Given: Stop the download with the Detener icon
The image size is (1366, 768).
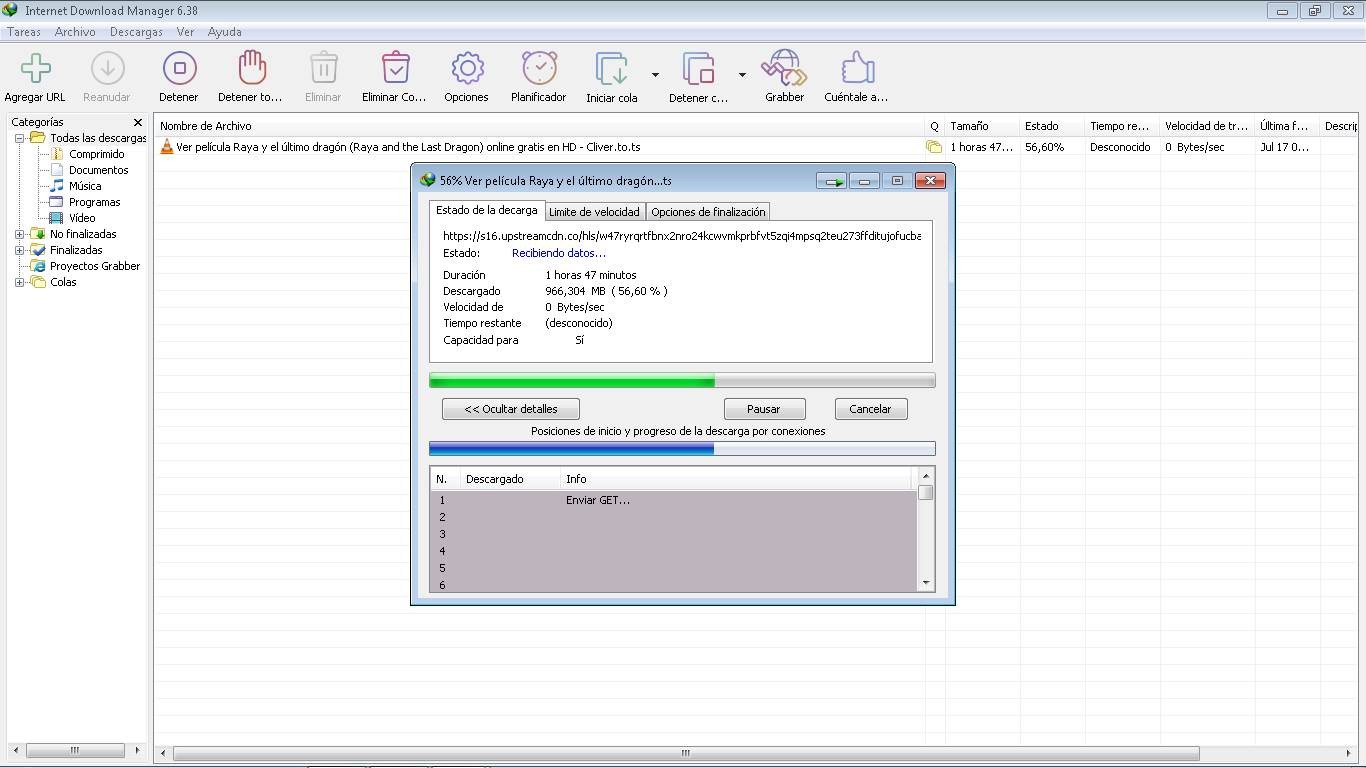Looking at the screenshot, I should pos(179,68).
